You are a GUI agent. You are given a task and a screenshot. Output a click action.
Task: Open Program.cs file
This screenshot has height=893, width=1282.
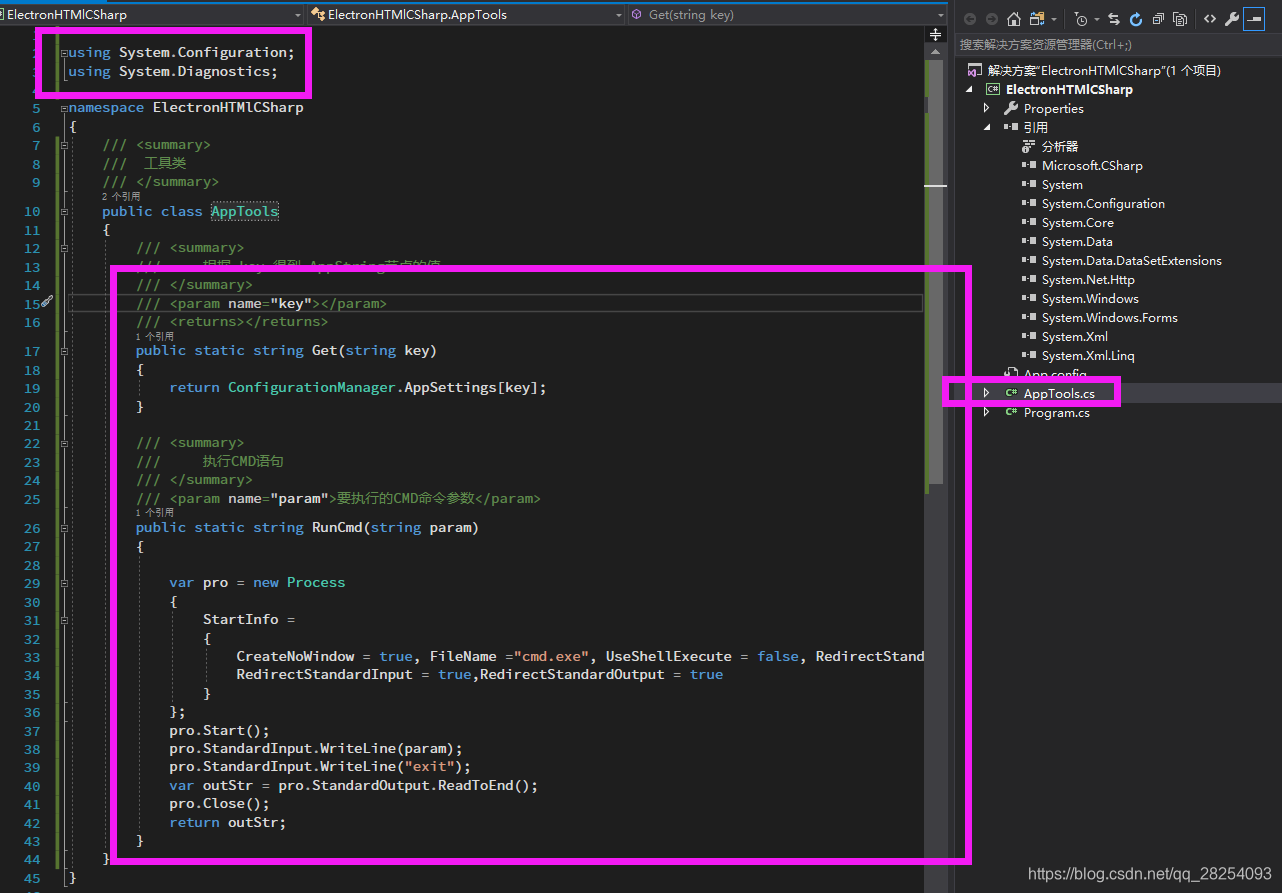click(1057, 413)
